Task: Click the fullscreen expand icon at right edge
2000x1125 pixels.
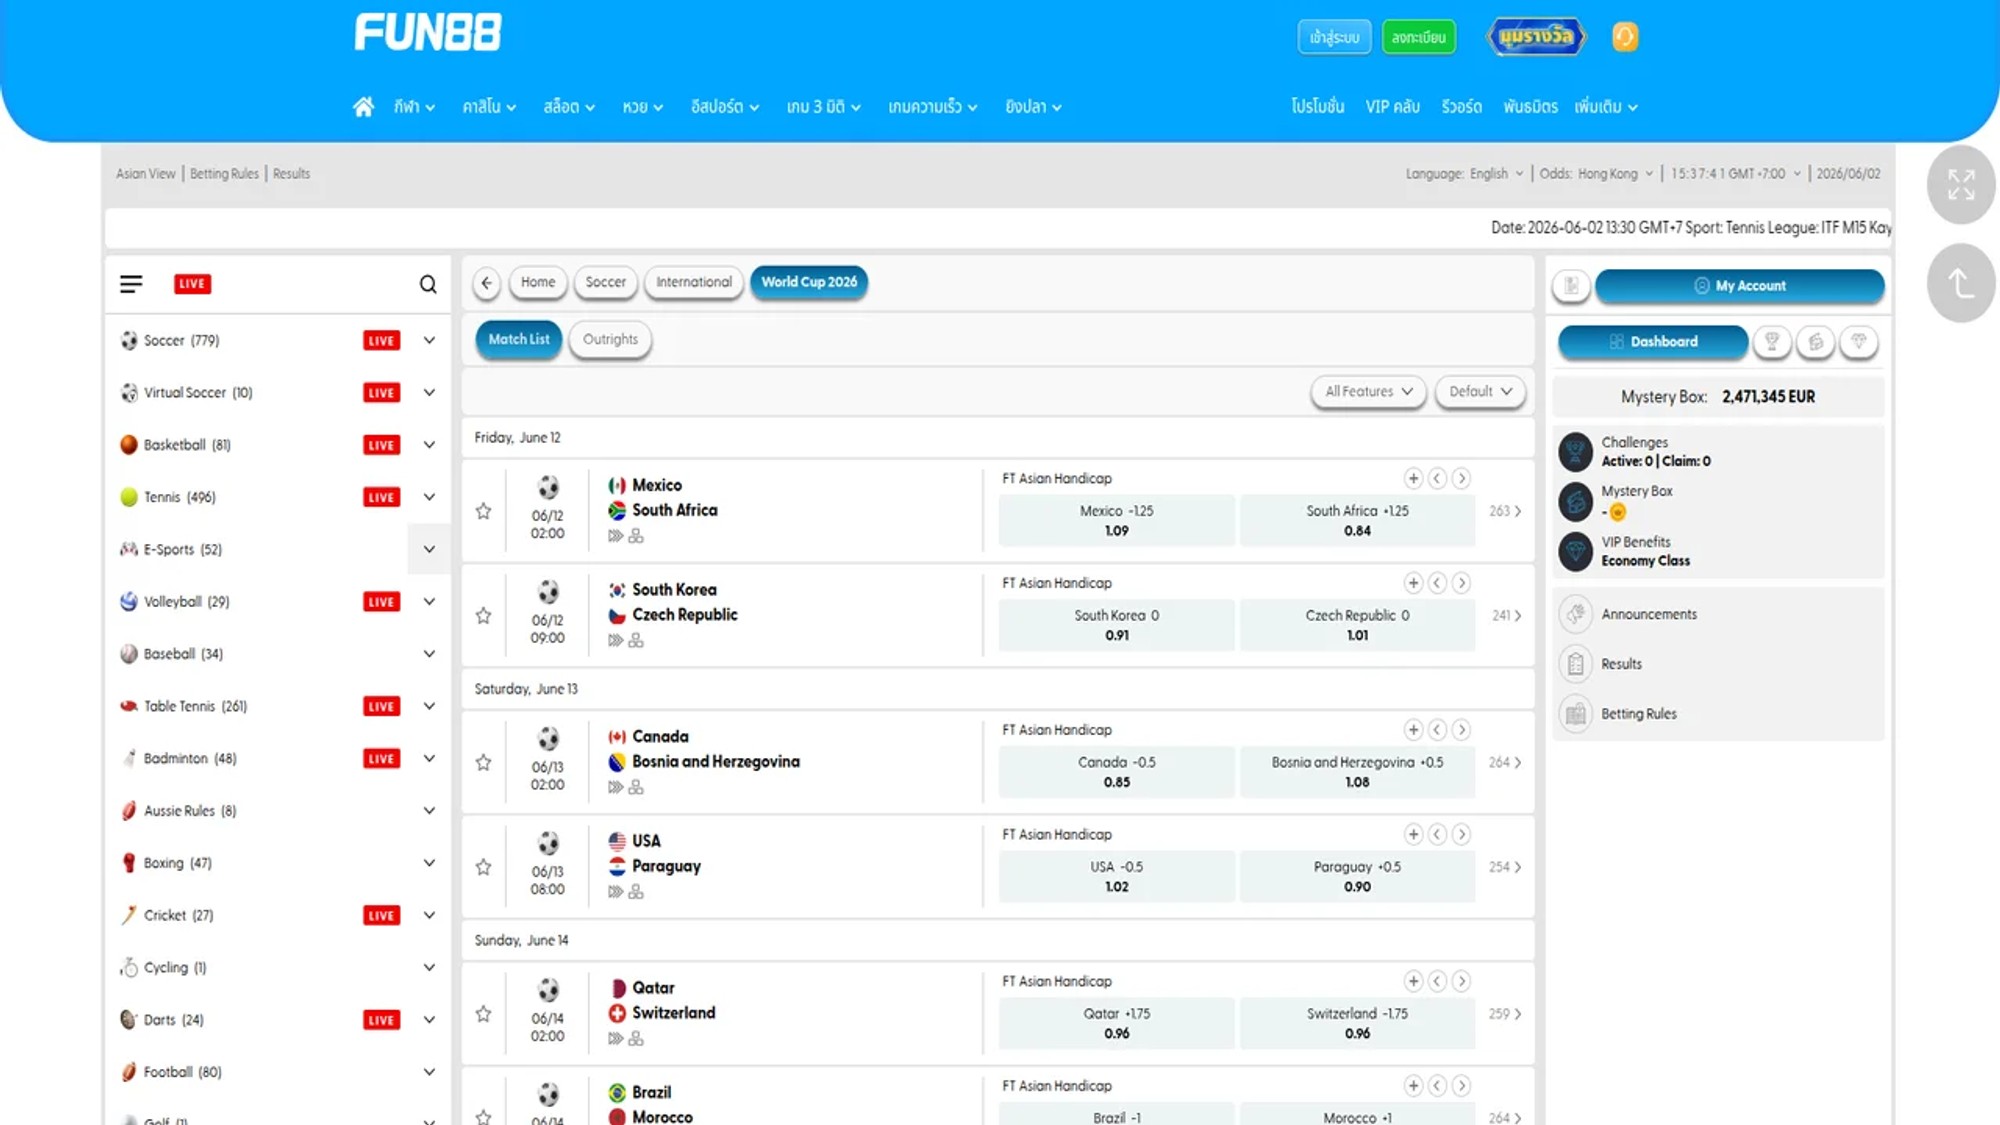Action: [1961, 184]
